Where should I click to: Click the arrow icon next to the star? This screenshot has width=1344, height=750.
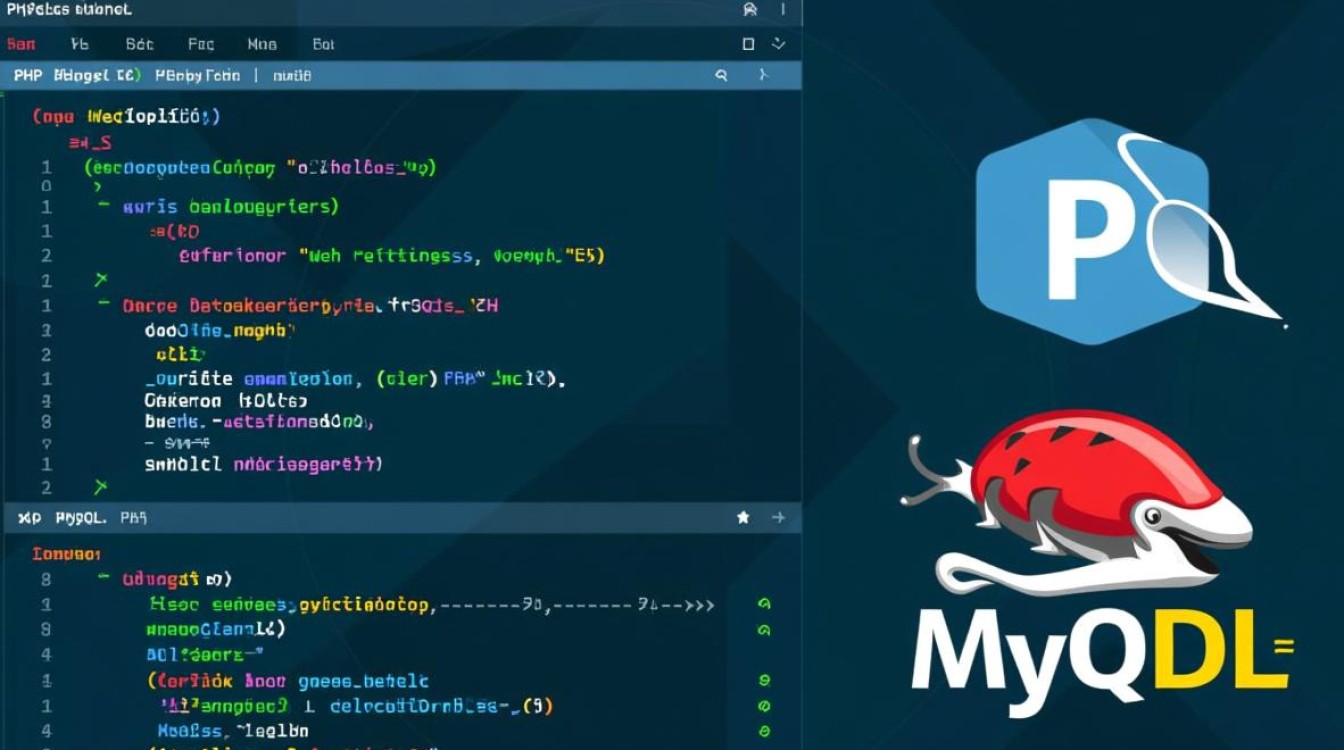[x=778, y=517]
